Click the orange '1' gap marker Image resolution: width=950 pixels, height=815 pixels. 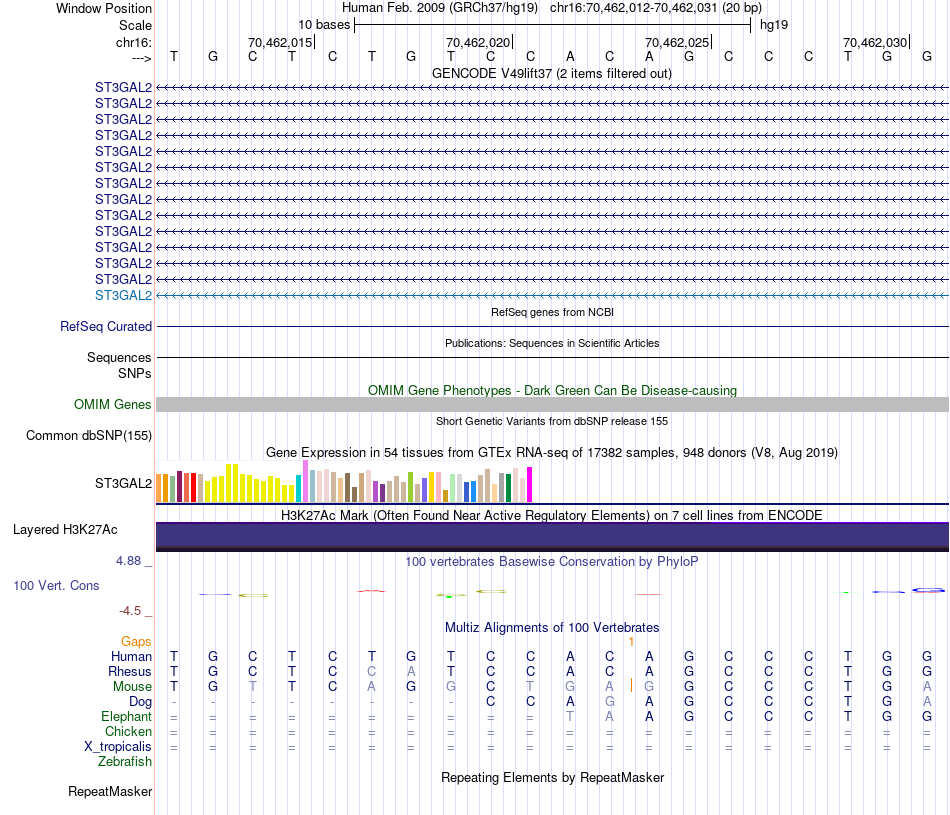point(631,641)
